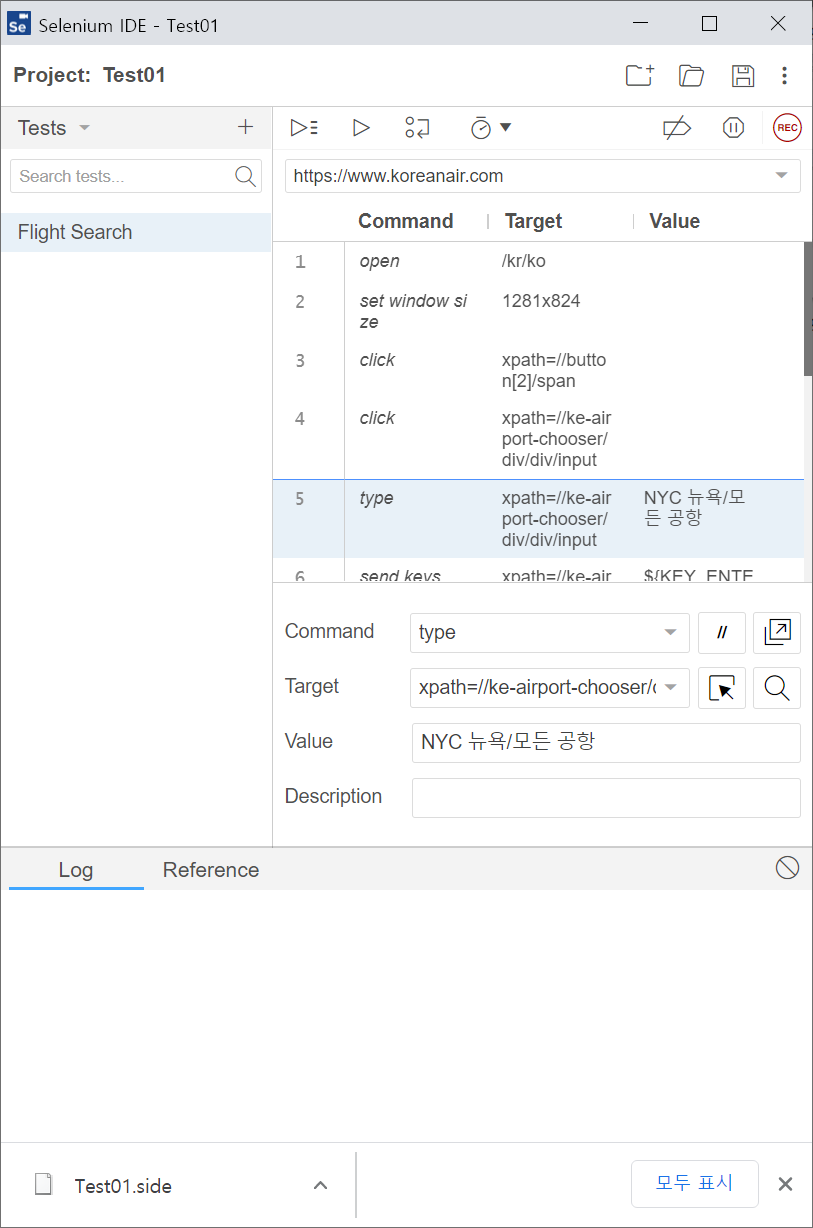Expand the Tests view dropdown arrow

click(84, 128)
